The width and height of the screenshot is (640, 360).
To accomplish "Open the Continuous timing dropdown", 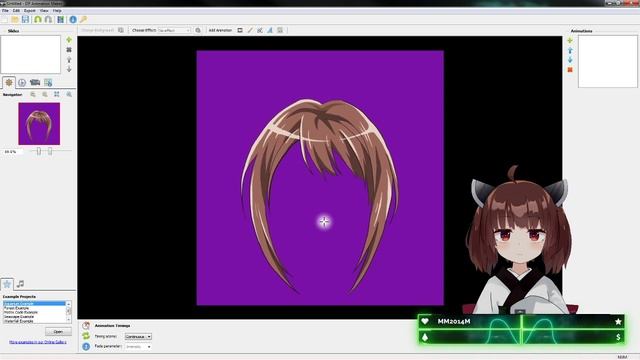I will [138, 336].
